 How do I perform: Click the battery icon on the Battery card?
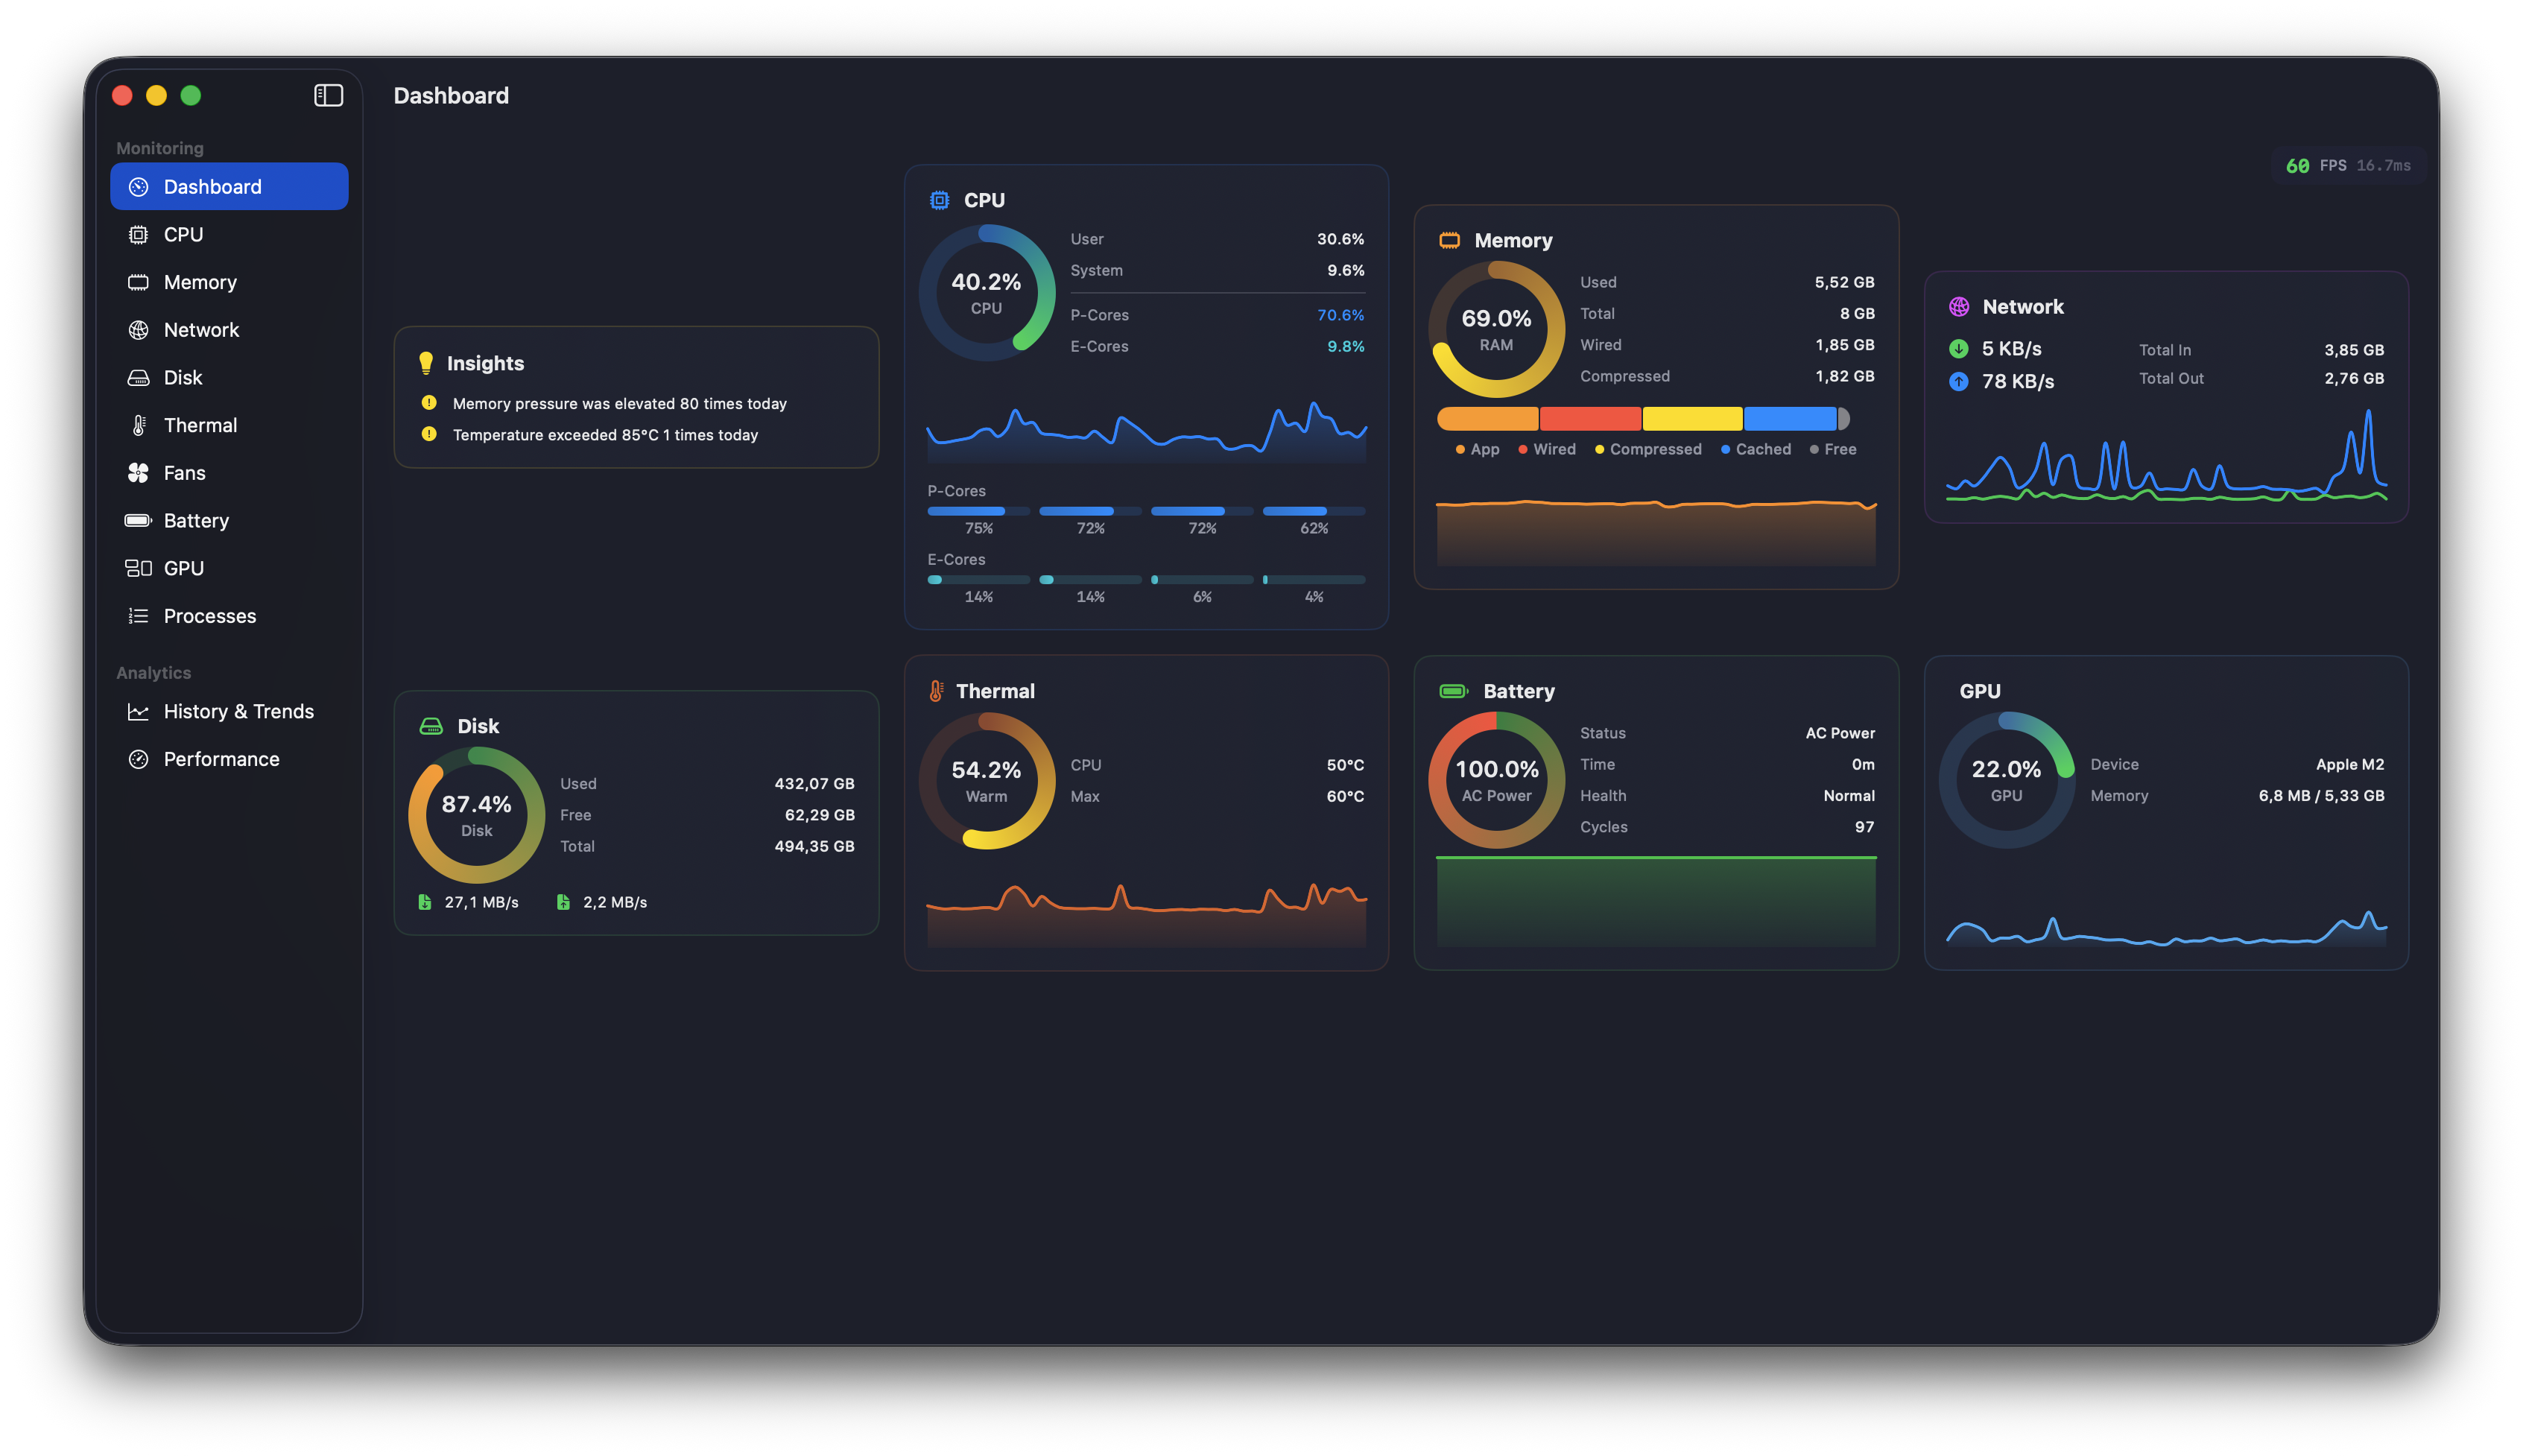(1452, 690)
